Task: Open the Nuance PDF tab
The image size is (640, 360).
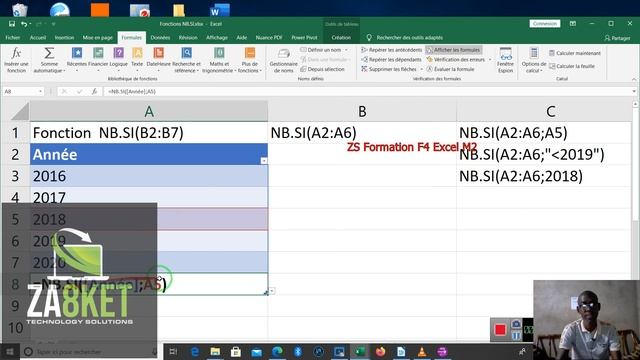Action: coord(269,38)
